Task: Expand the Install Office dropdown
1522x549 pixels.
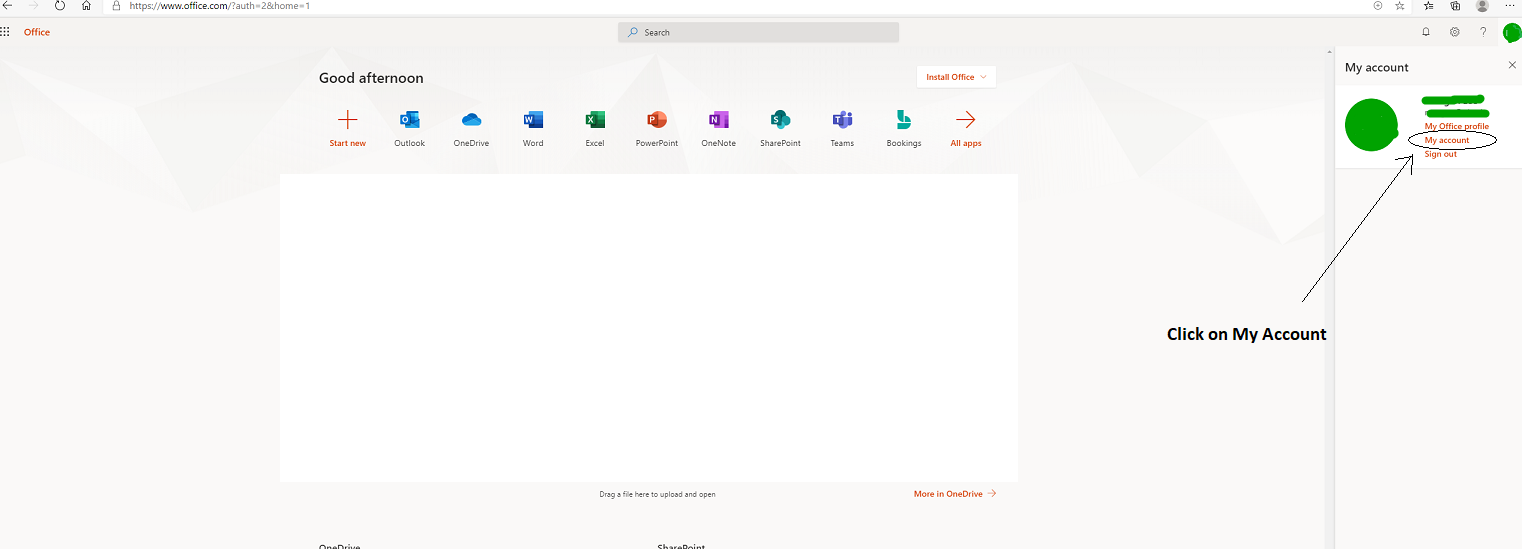Action: [x=956, y=77]
